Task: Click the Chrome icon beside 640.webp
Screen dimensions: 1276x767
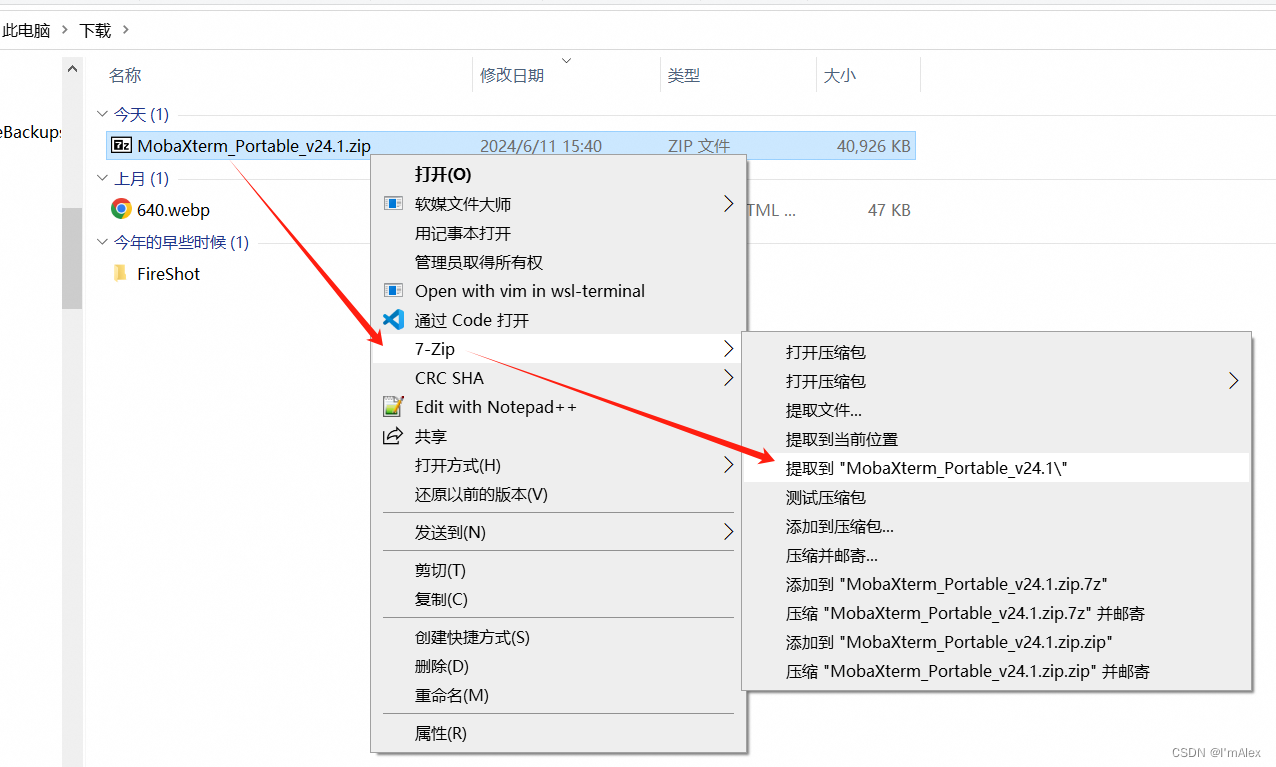Action: click(x=121, y=209)
